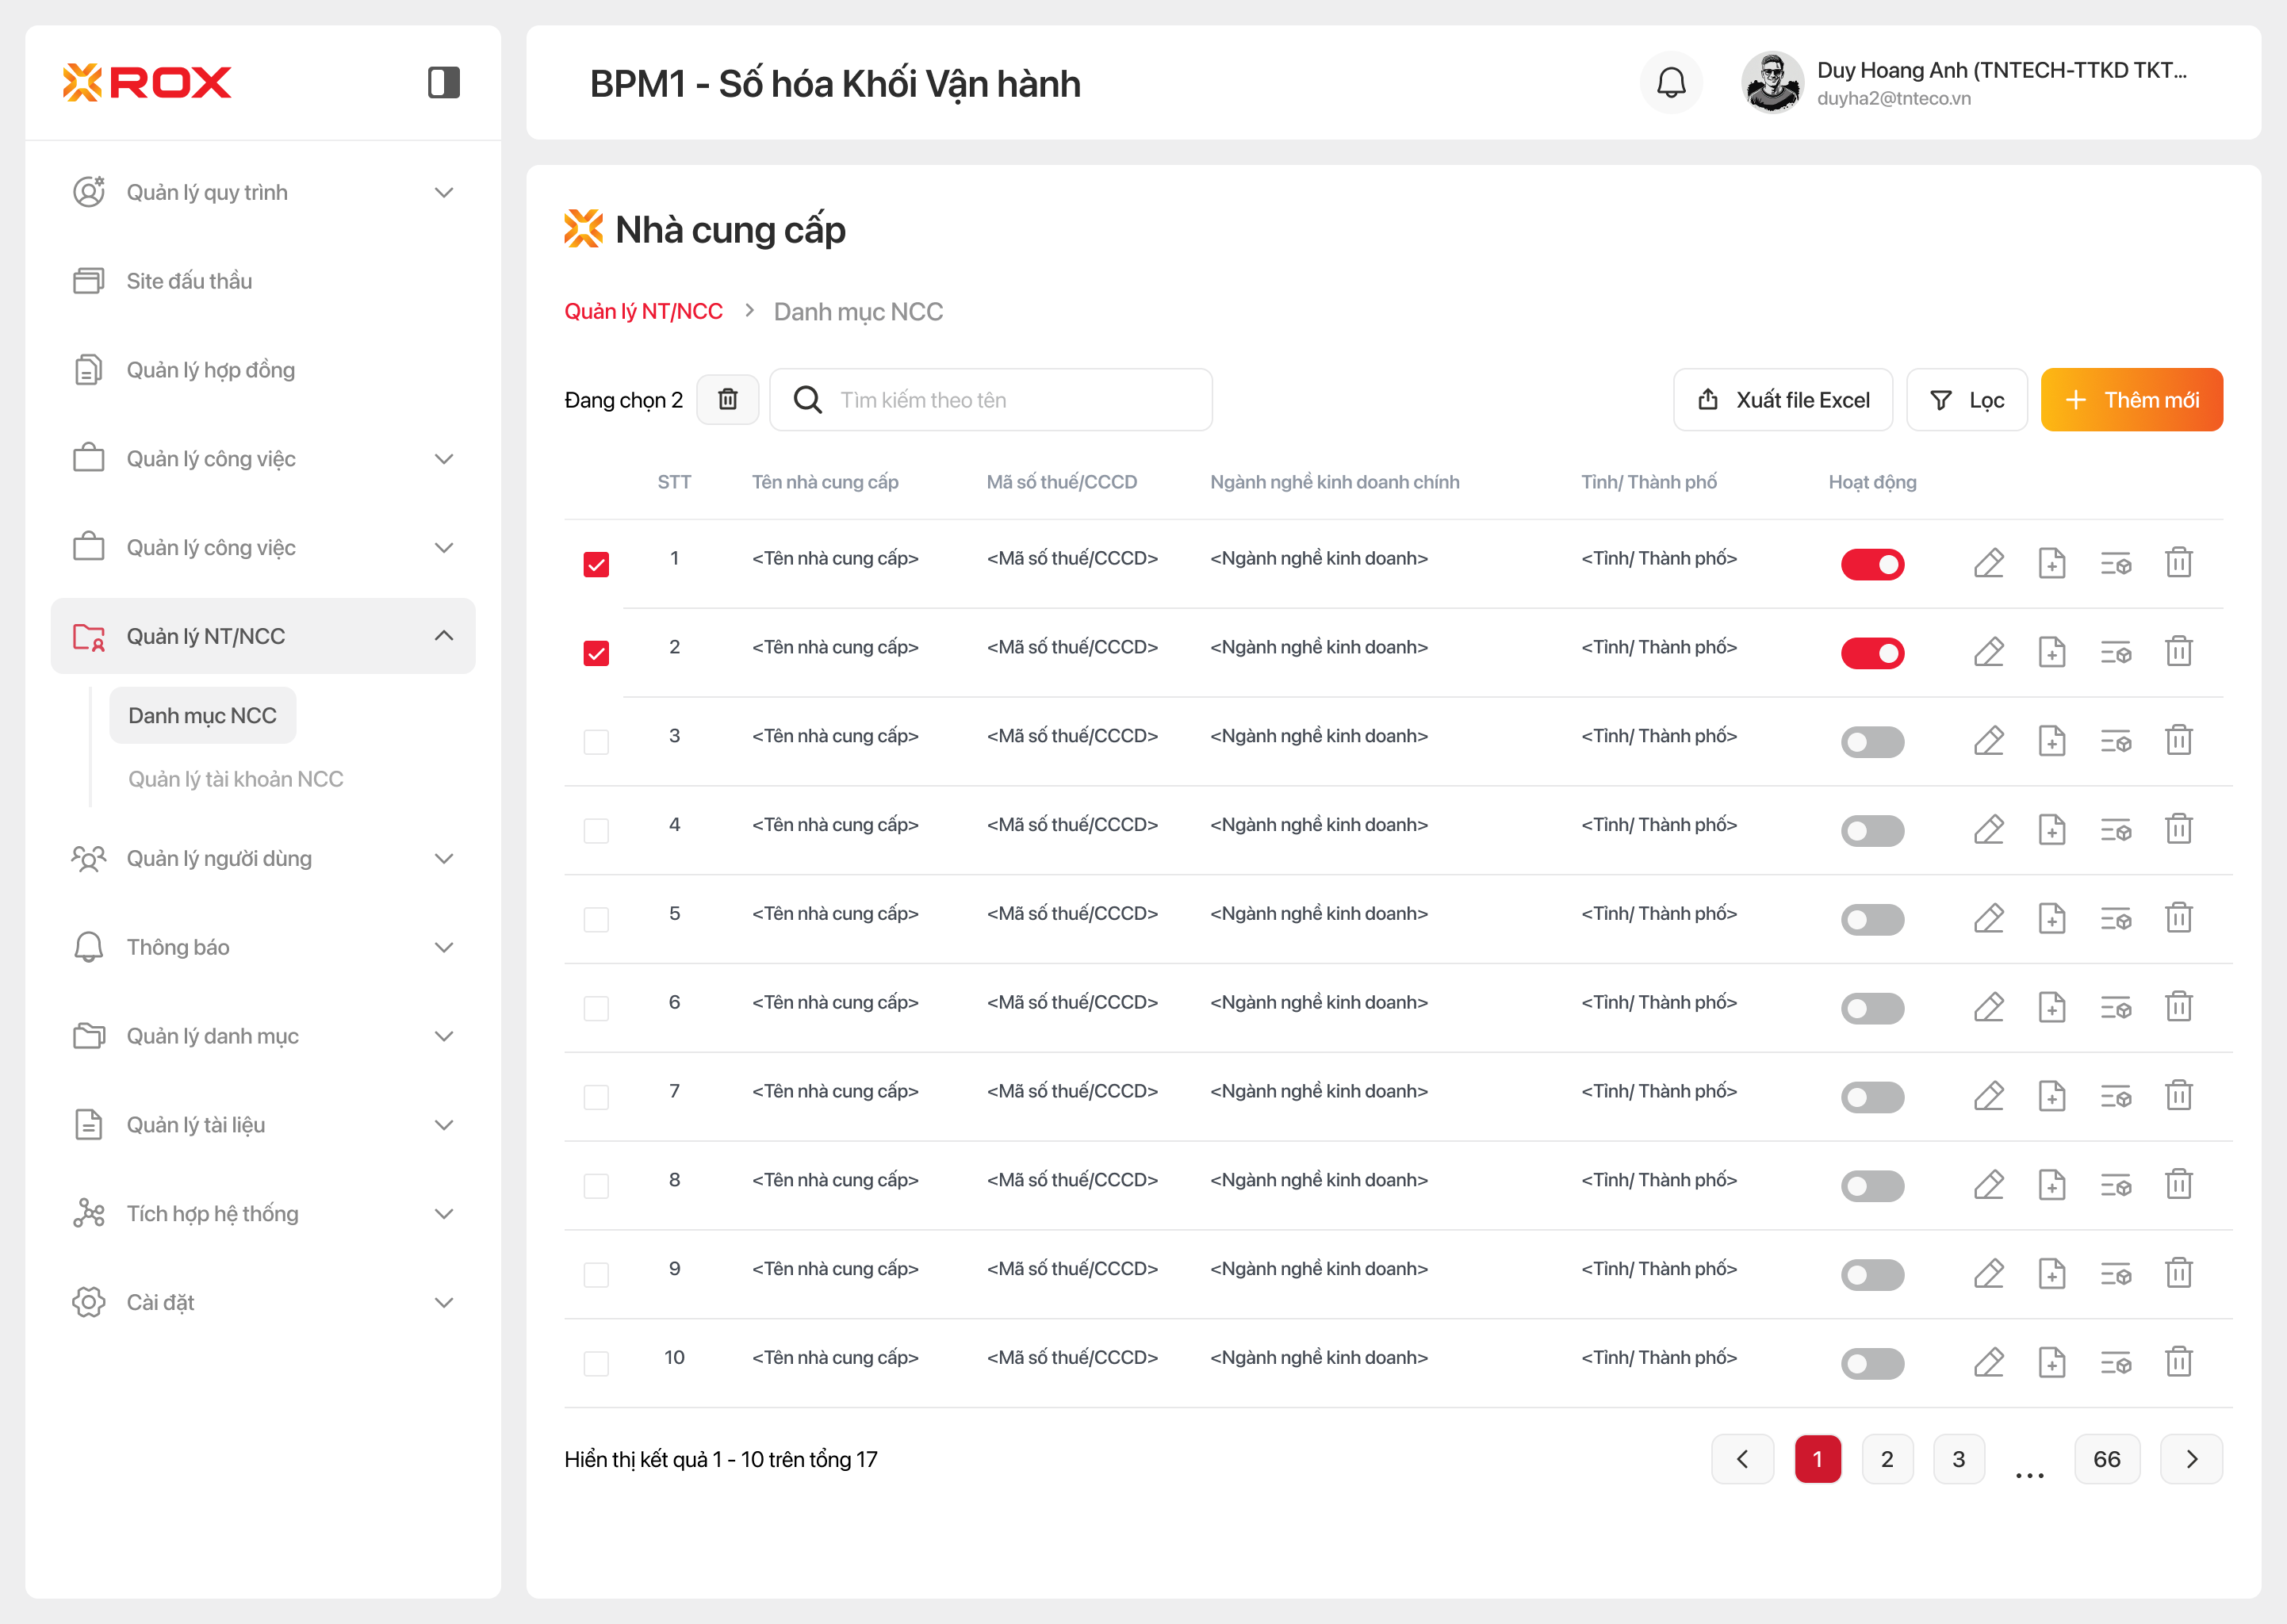Check the checkbox for row 4

(596, 831)
